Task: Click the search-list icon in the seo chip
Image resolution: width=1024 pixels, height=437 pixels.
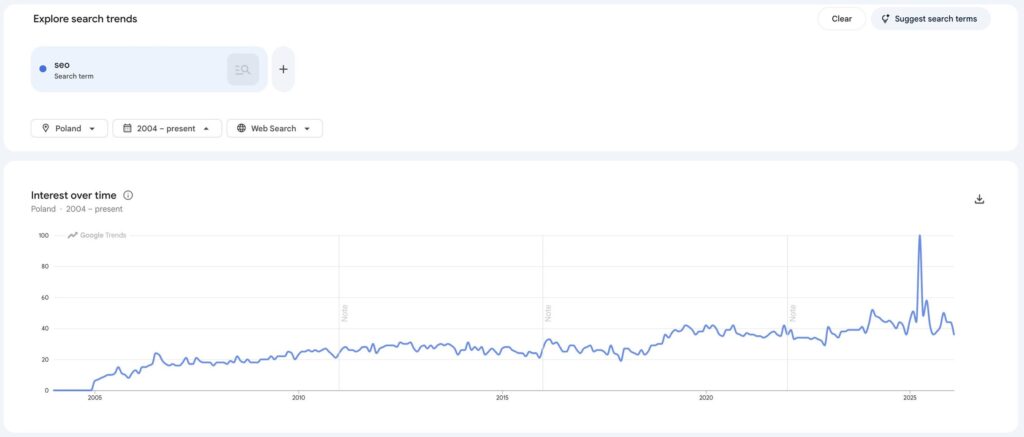Action: point(242,69)
